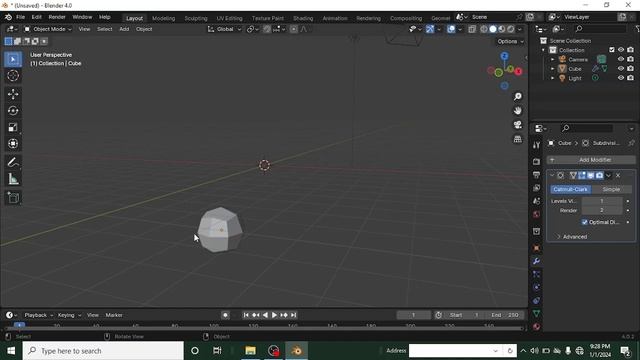Toggle camera view icon in viewport
Screen dimensions: 640x360
(518, 125)
